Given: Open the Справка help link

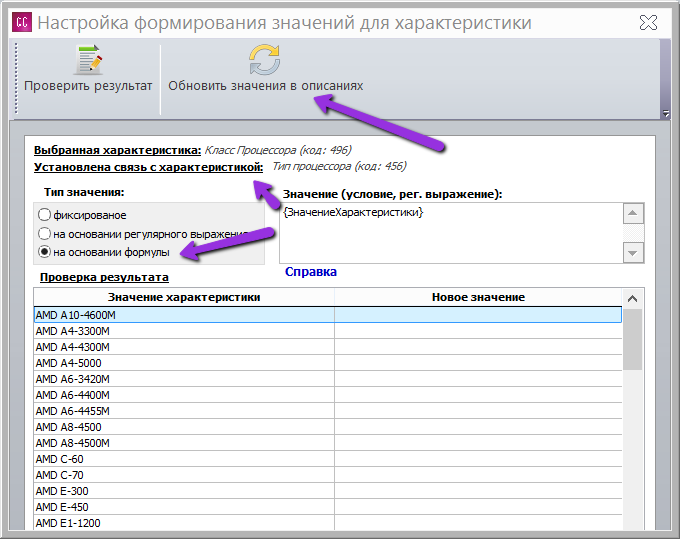Looking at the screenshot, I should point(311,272).
